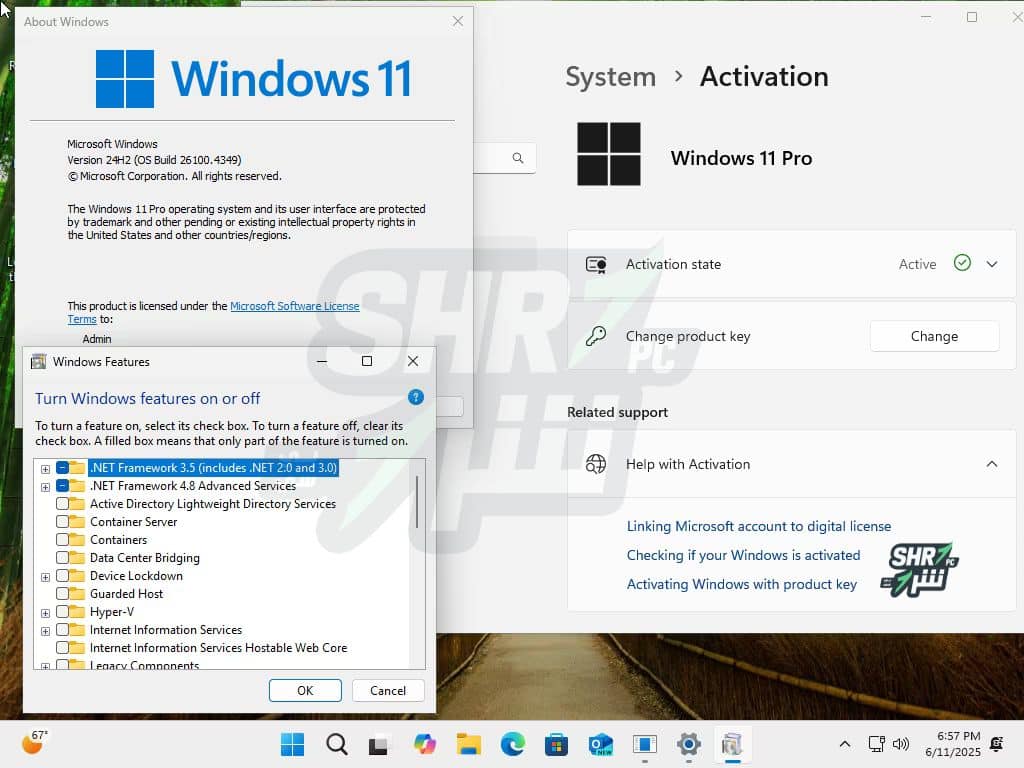Open the Microsoft Software License Terms link
The image size is (1024, 768).
(x=295, y=306)
